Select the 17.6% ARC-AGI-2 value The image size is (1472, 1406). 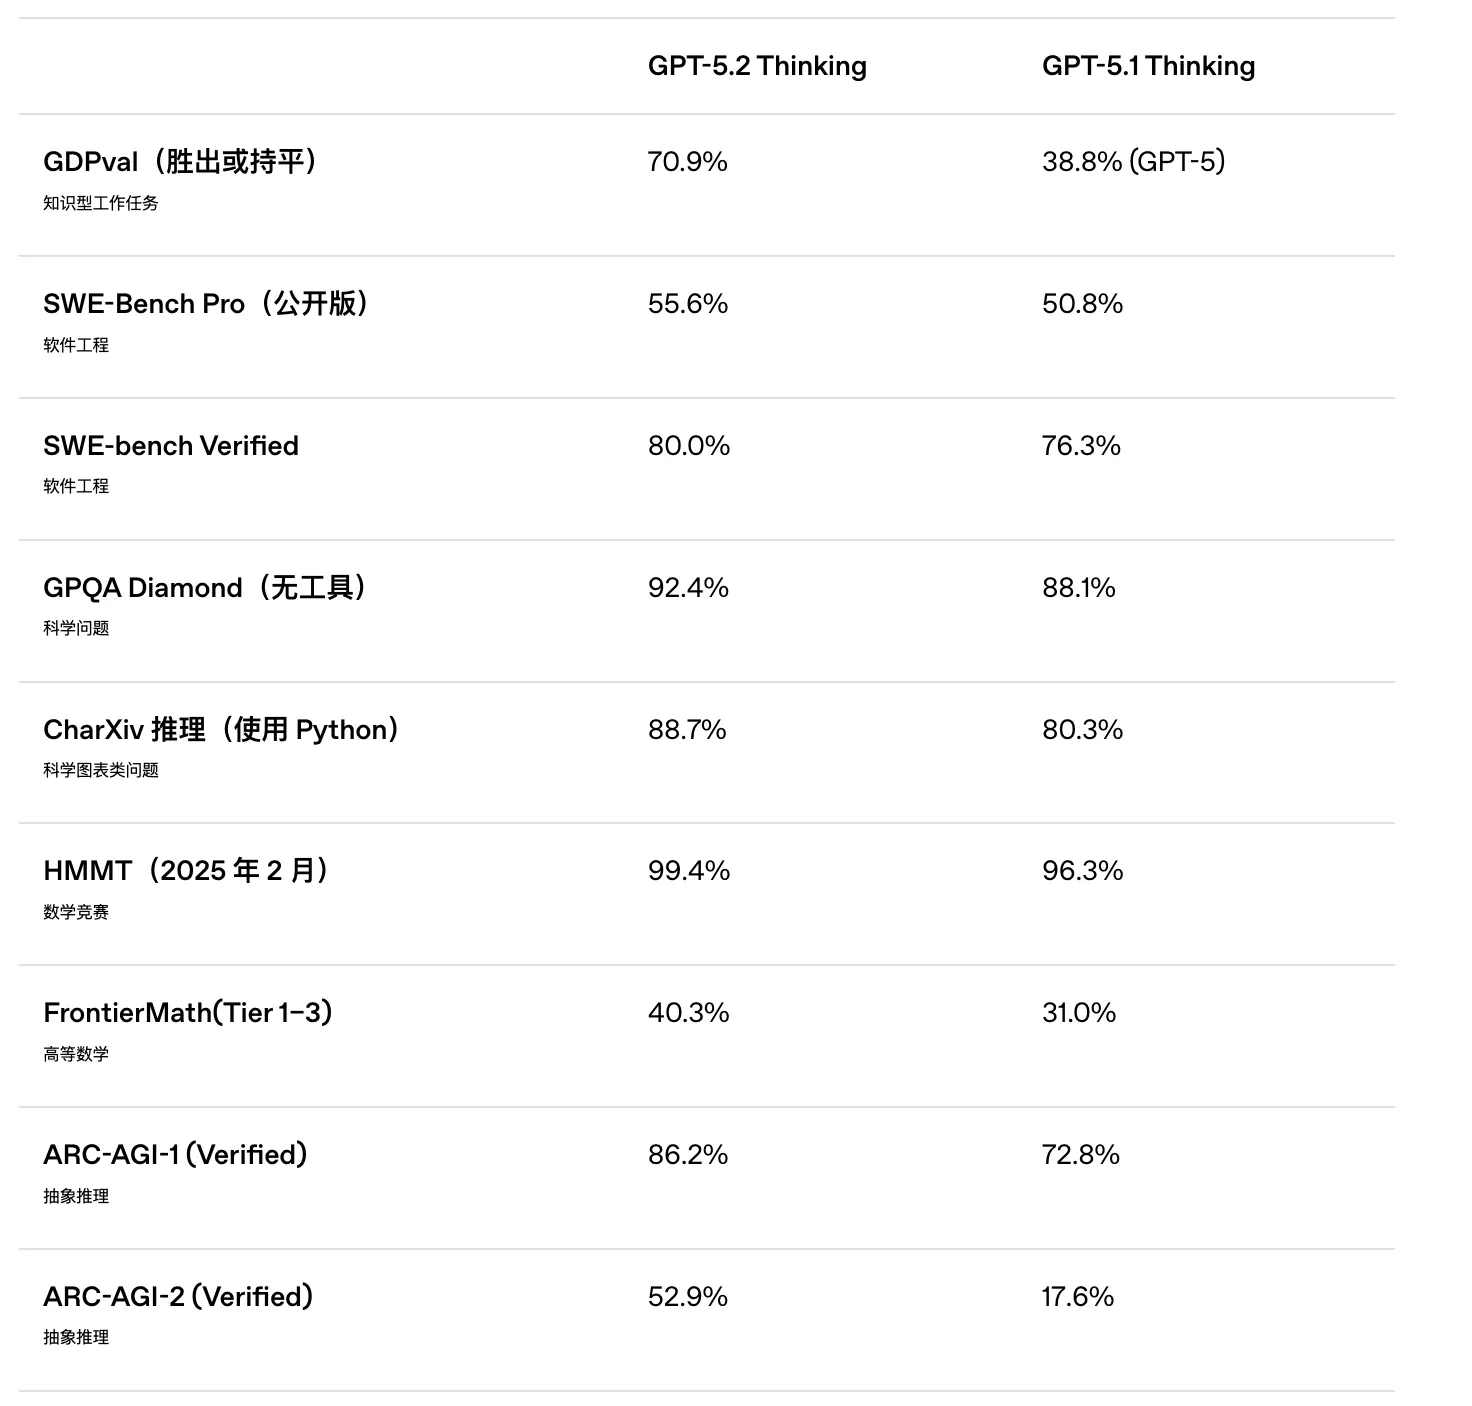pos(1077,1297)
